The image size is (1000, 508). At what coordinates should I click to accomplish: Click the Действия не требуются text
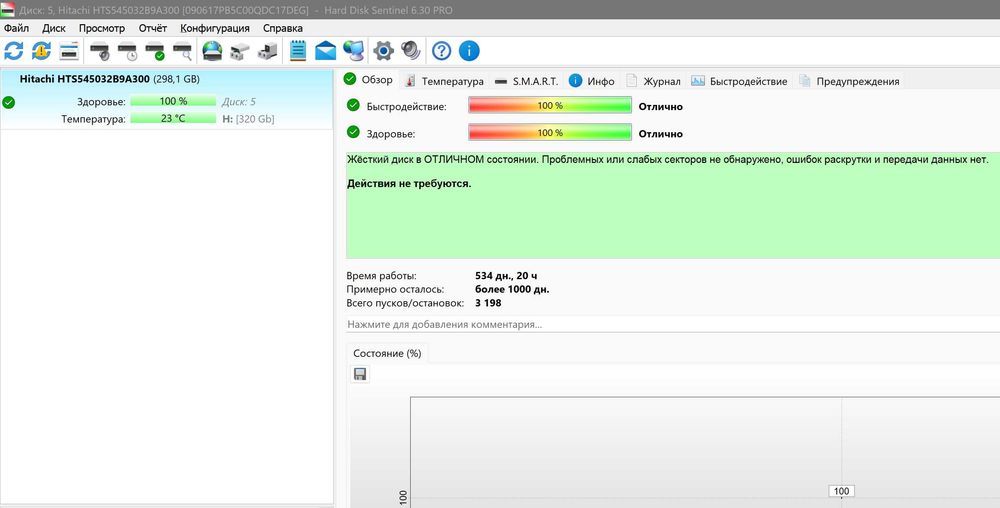click(x=409, y=184)
